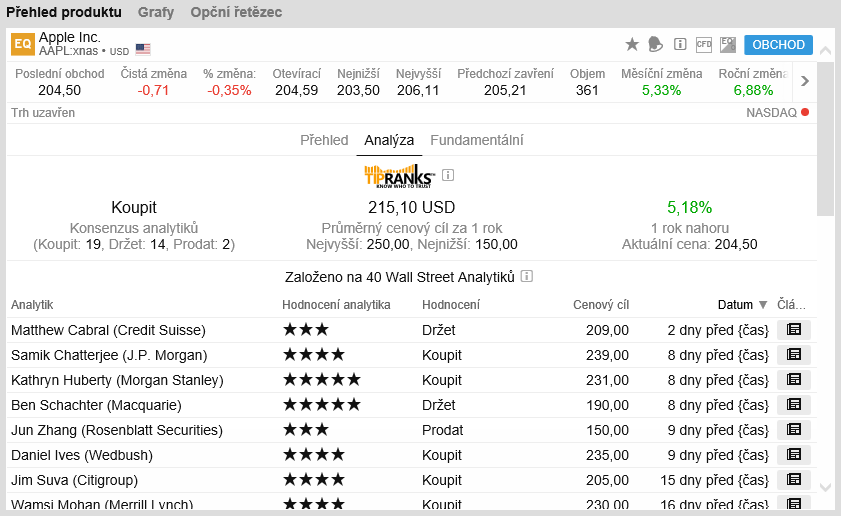Screen dimensions: 841x516
Task: Sort by Cenový cíl column header
Action: pyautogui.click(x=601, y=305)
